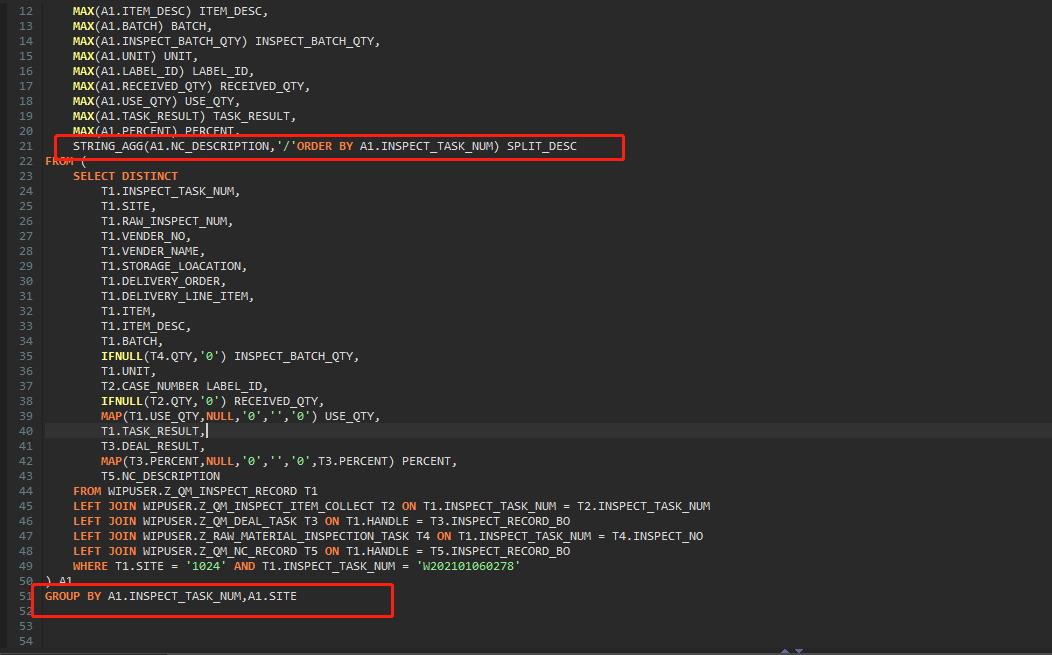The height and width of the screenshot is (655, 1052).
Task: Click the LEFT JOIN keyword on line 45
Action: pos(106,505)
